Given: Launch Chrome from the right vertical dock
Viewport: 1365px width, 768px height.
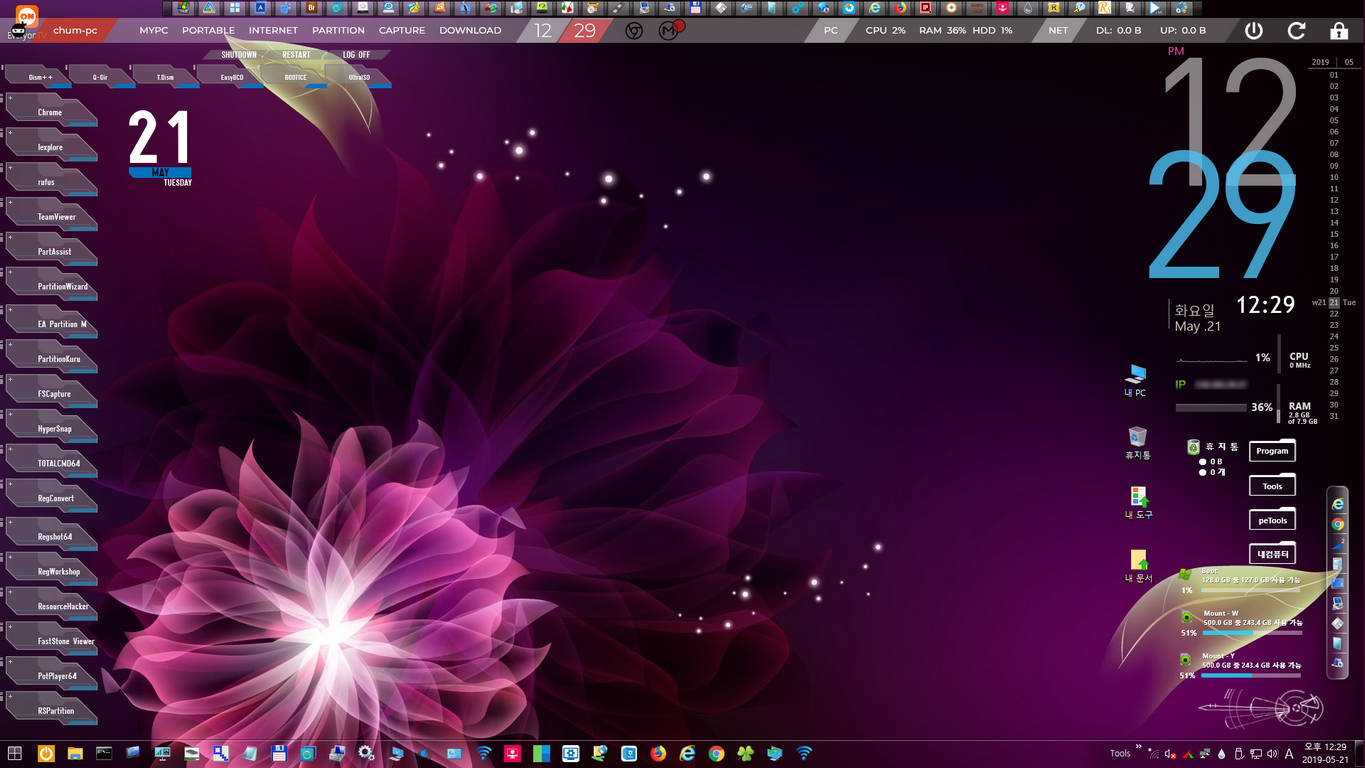Looking at the screenshot, I should point(1338,524).
